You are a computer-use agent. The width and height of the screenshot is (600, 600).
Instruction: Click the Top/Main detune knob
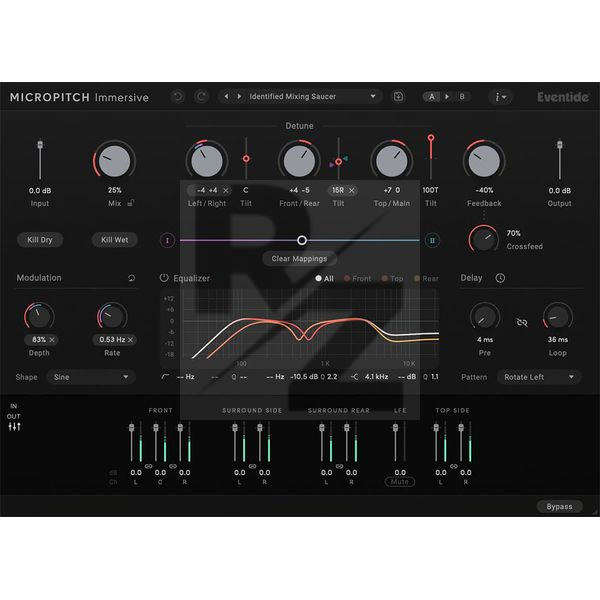pyautogui.click(x=391, y=161)
